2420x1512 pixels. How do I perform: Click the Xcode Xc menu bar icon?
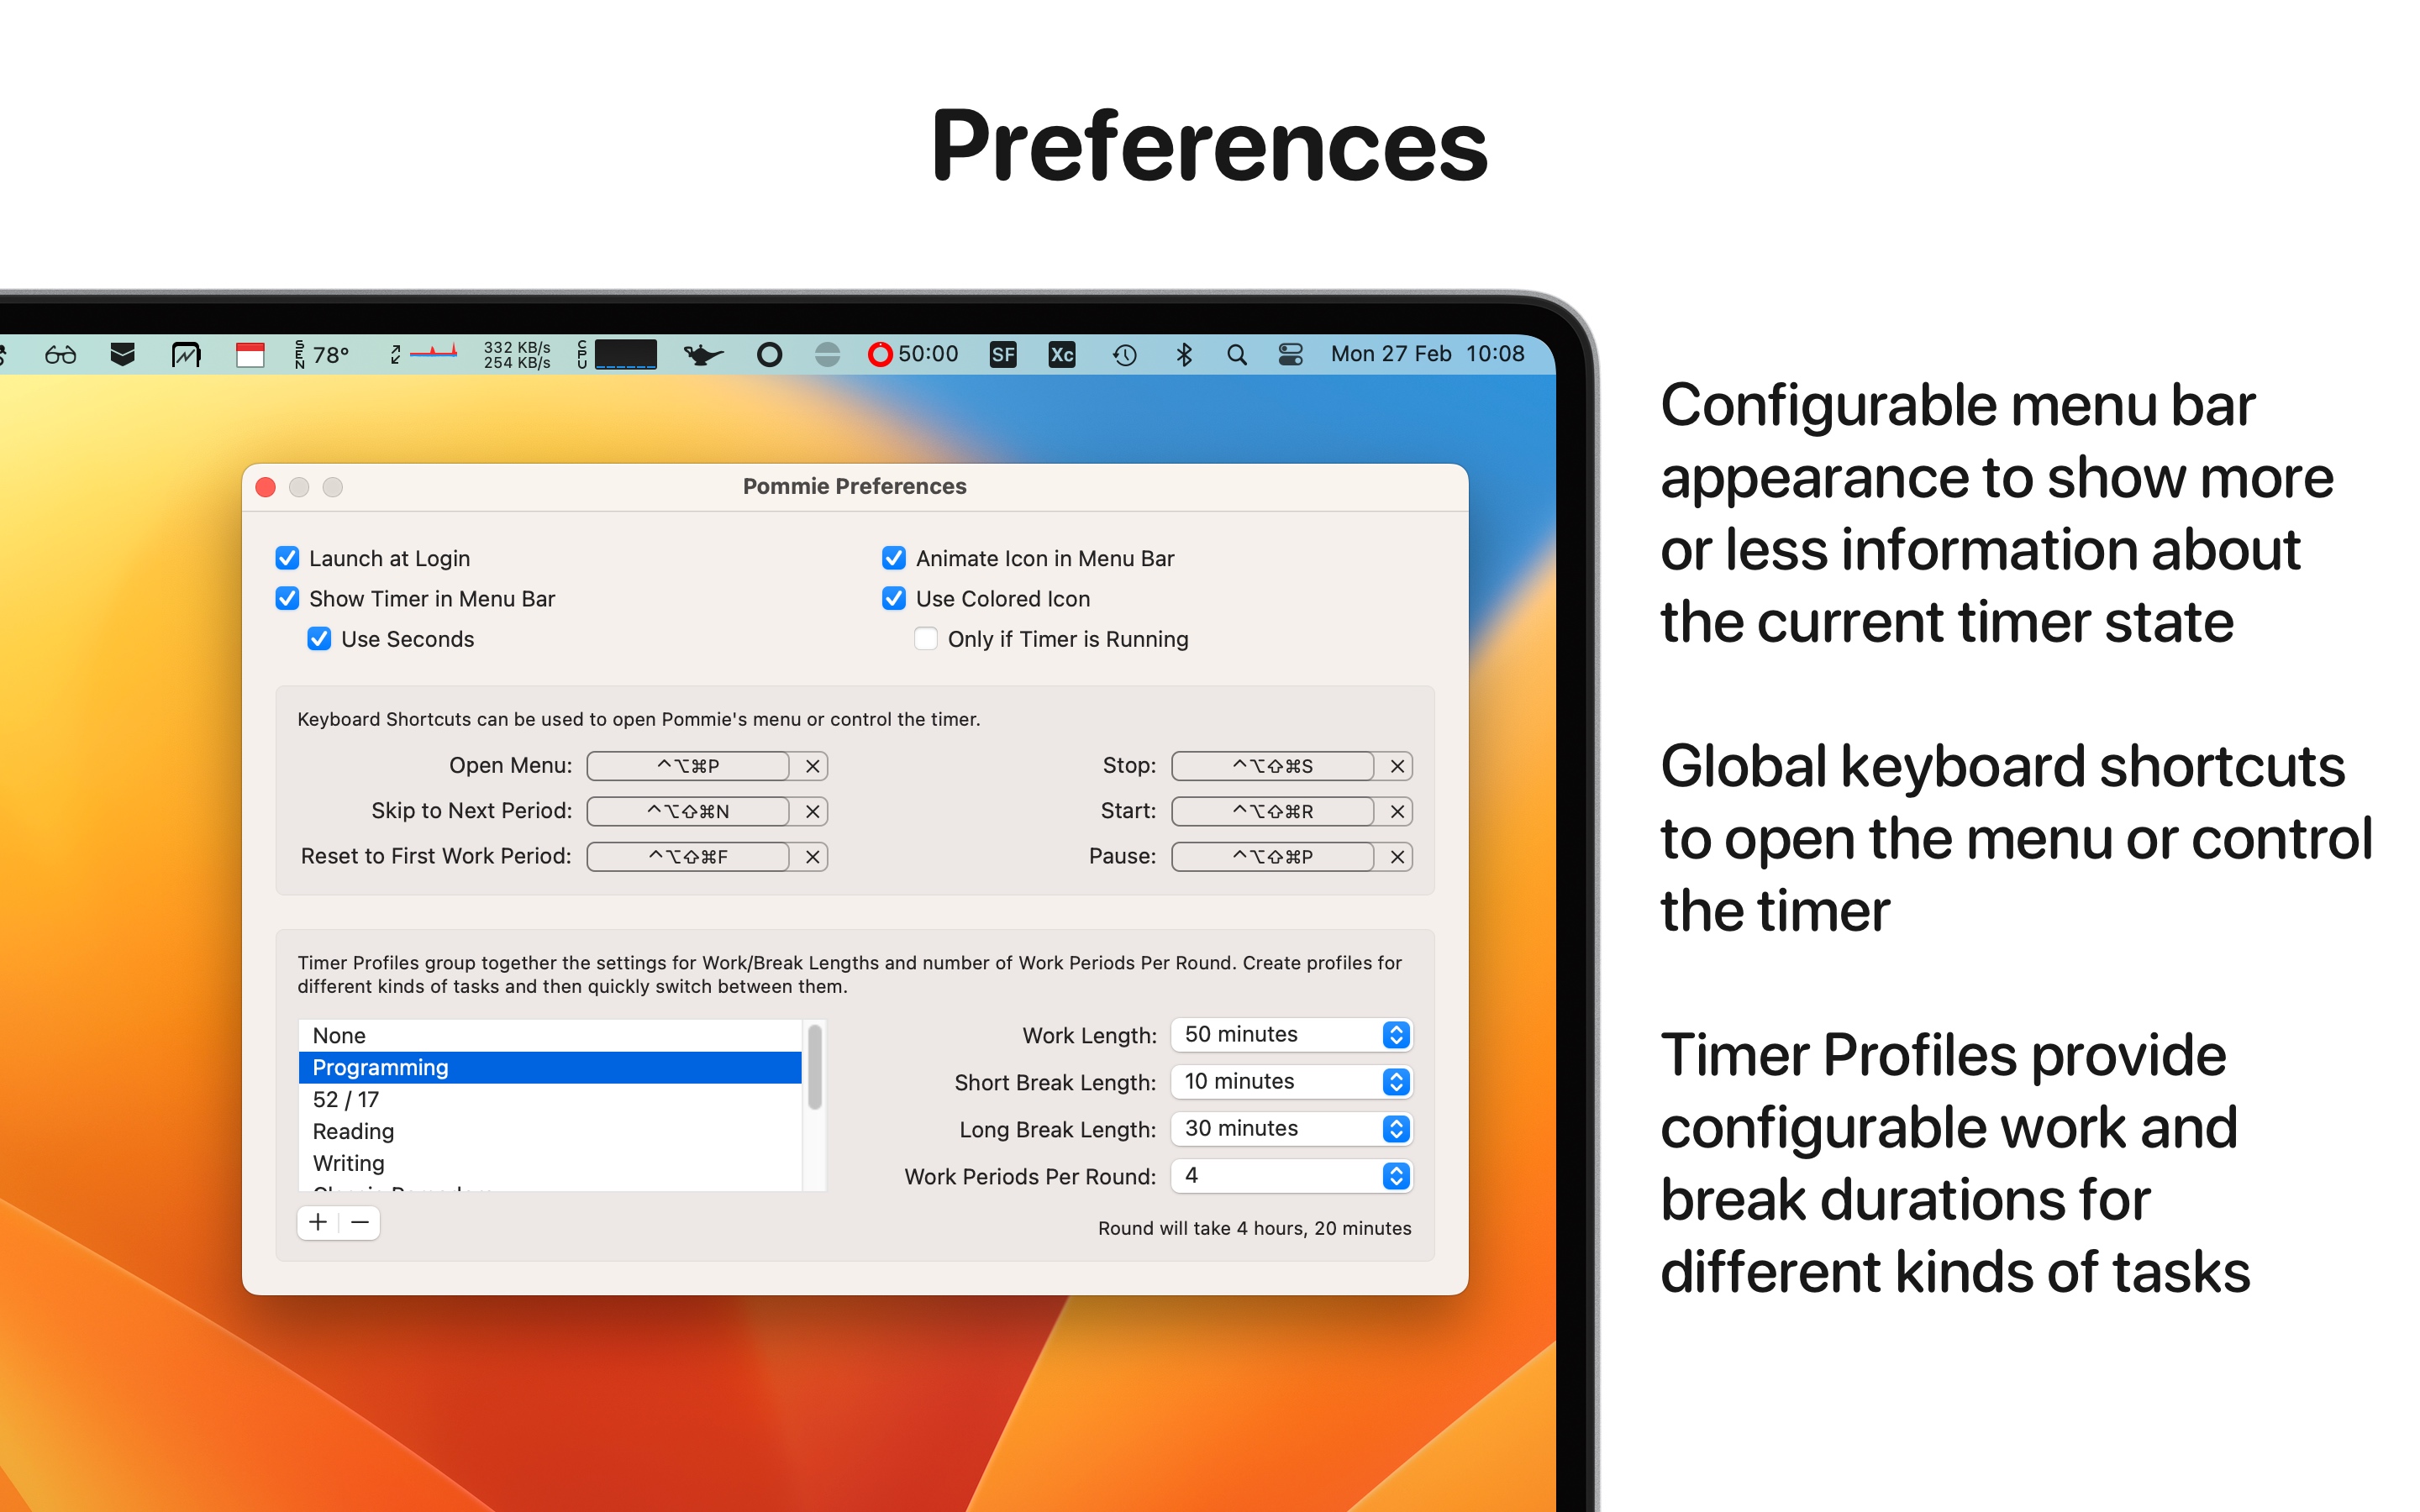1061,354
